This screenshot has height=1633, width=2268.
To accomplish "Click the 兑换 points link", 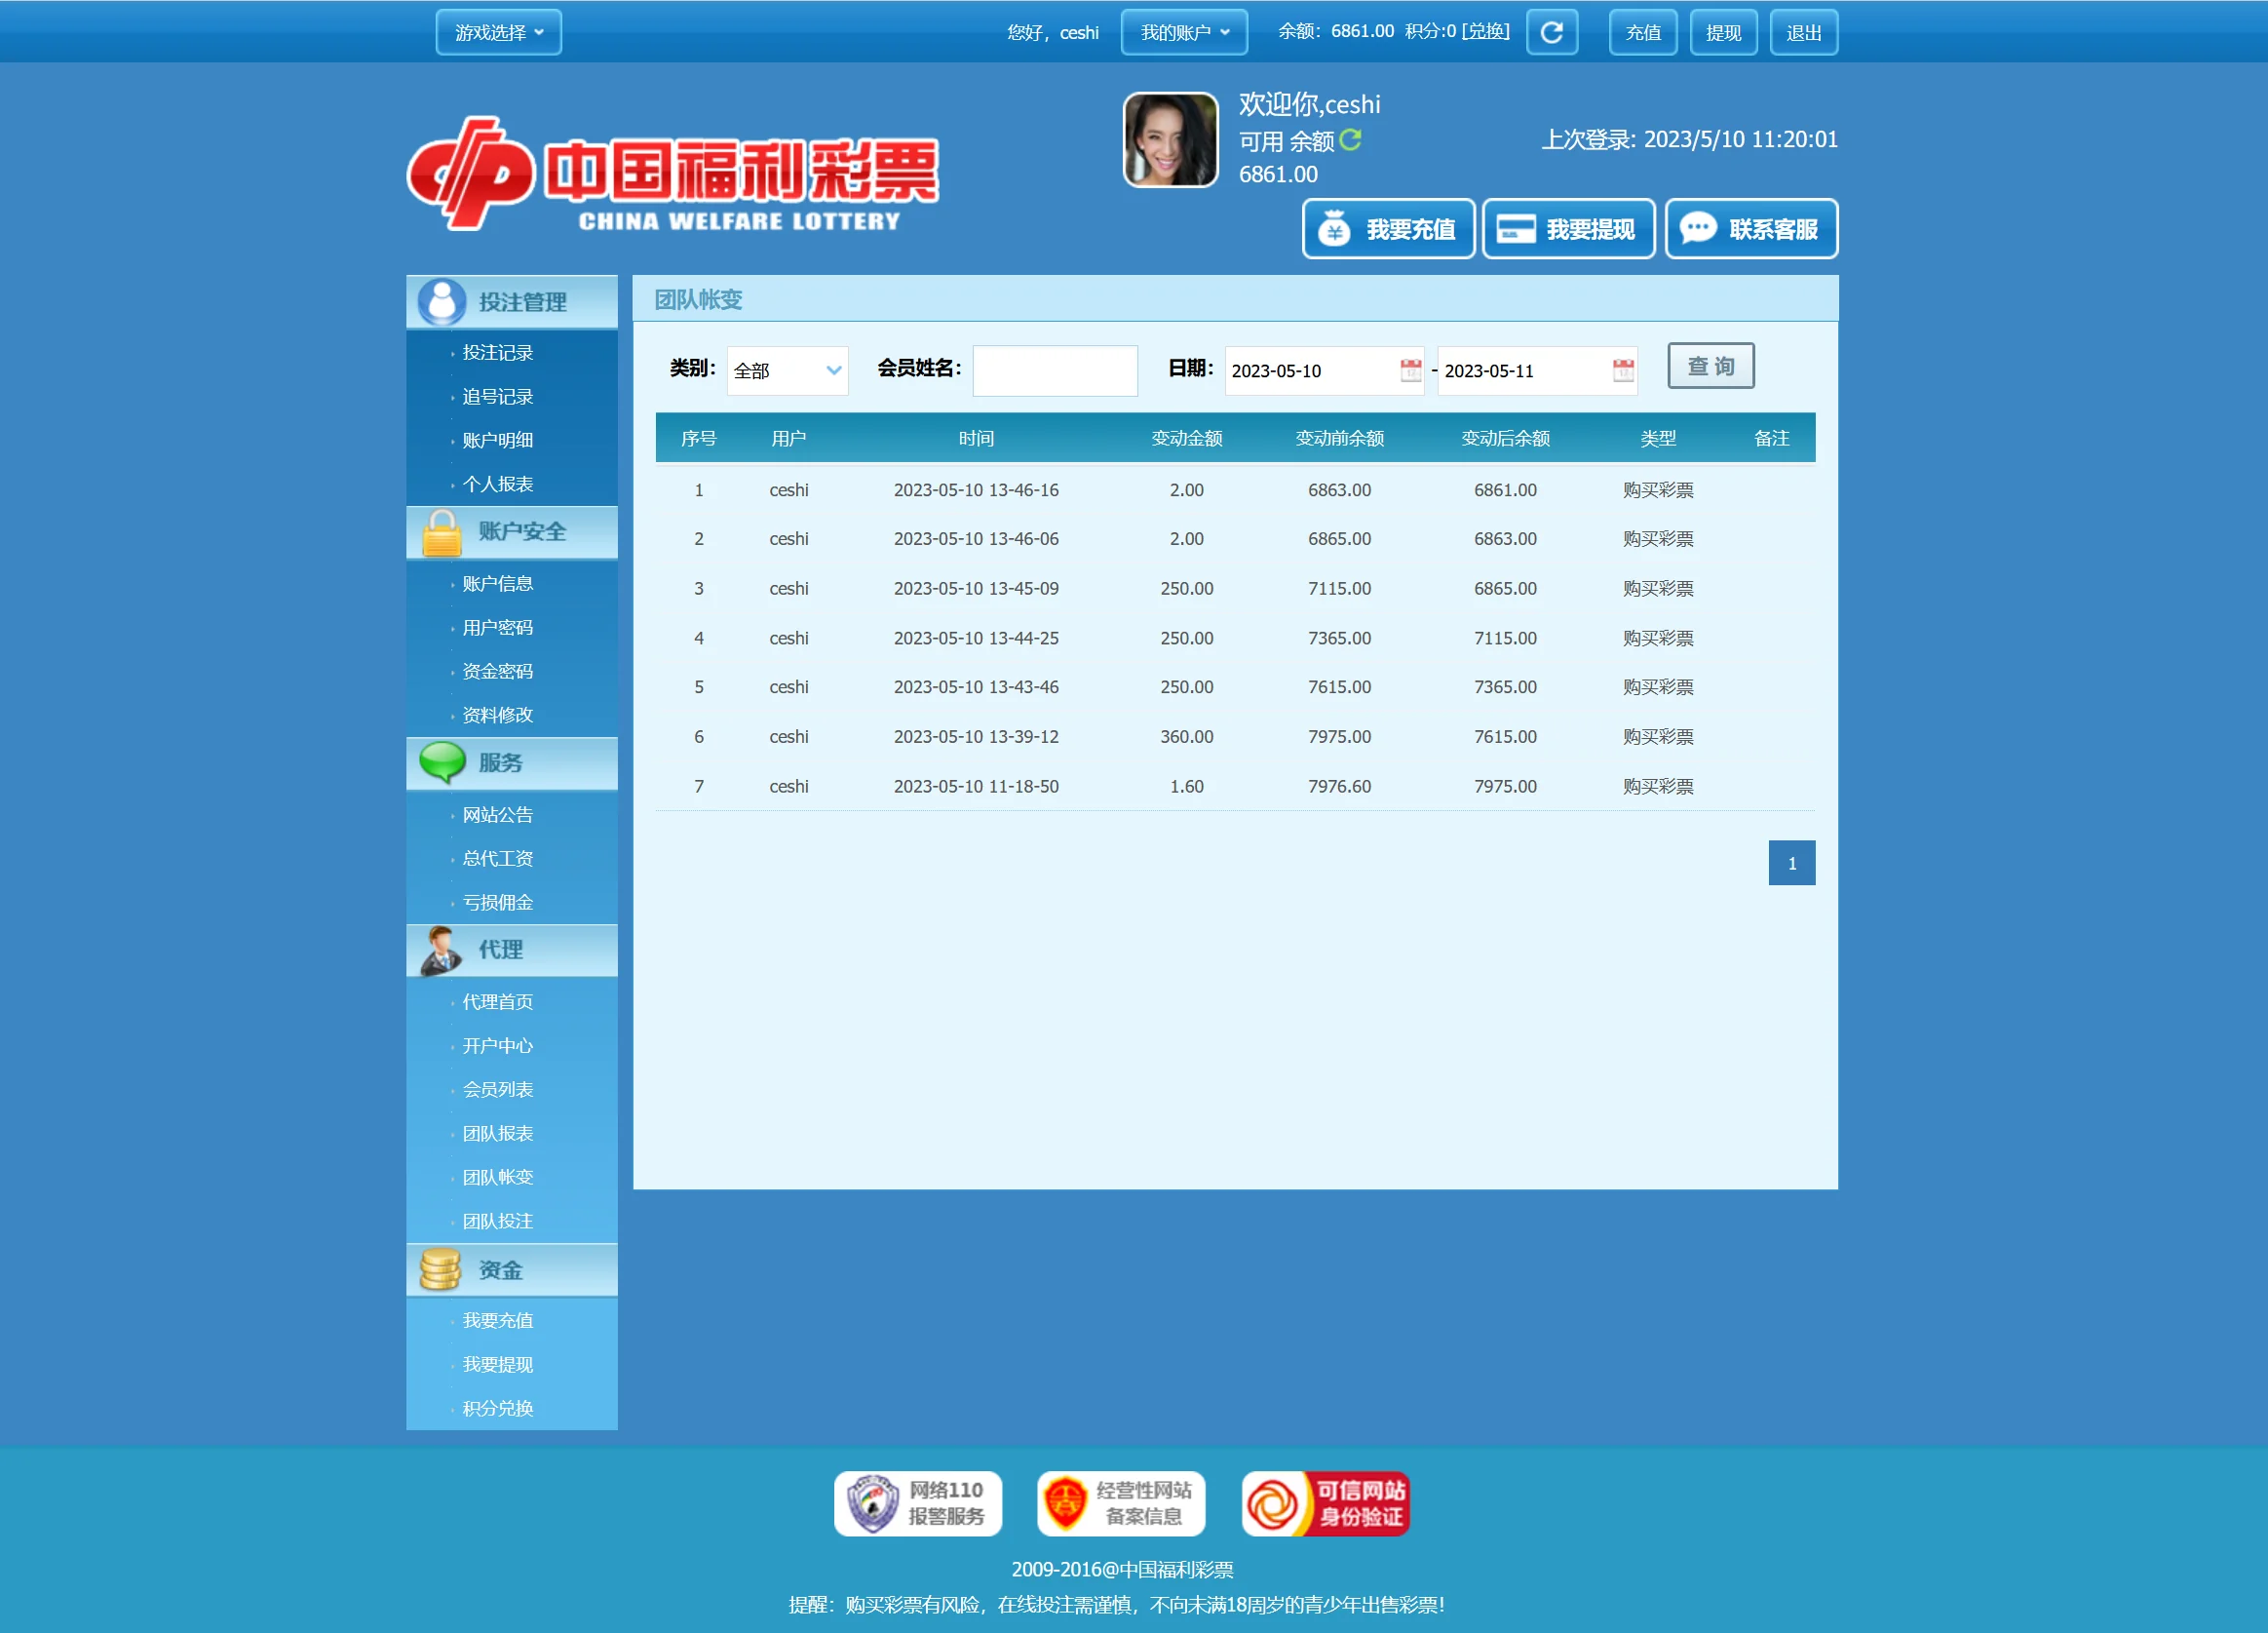I will point(1485,31).
